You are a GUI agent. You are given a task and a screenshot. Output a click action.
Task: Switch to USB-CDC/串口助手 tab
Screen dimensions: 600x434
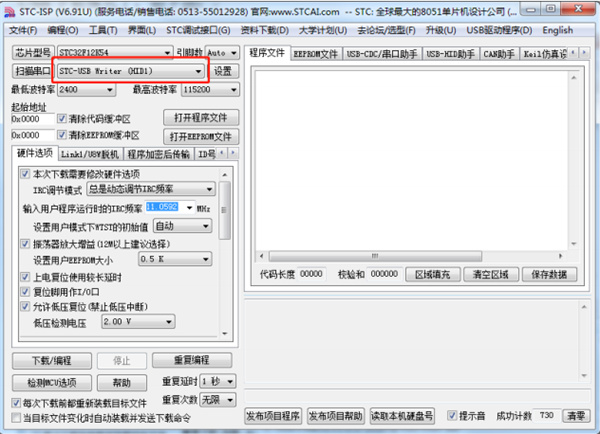click(382, 54)
